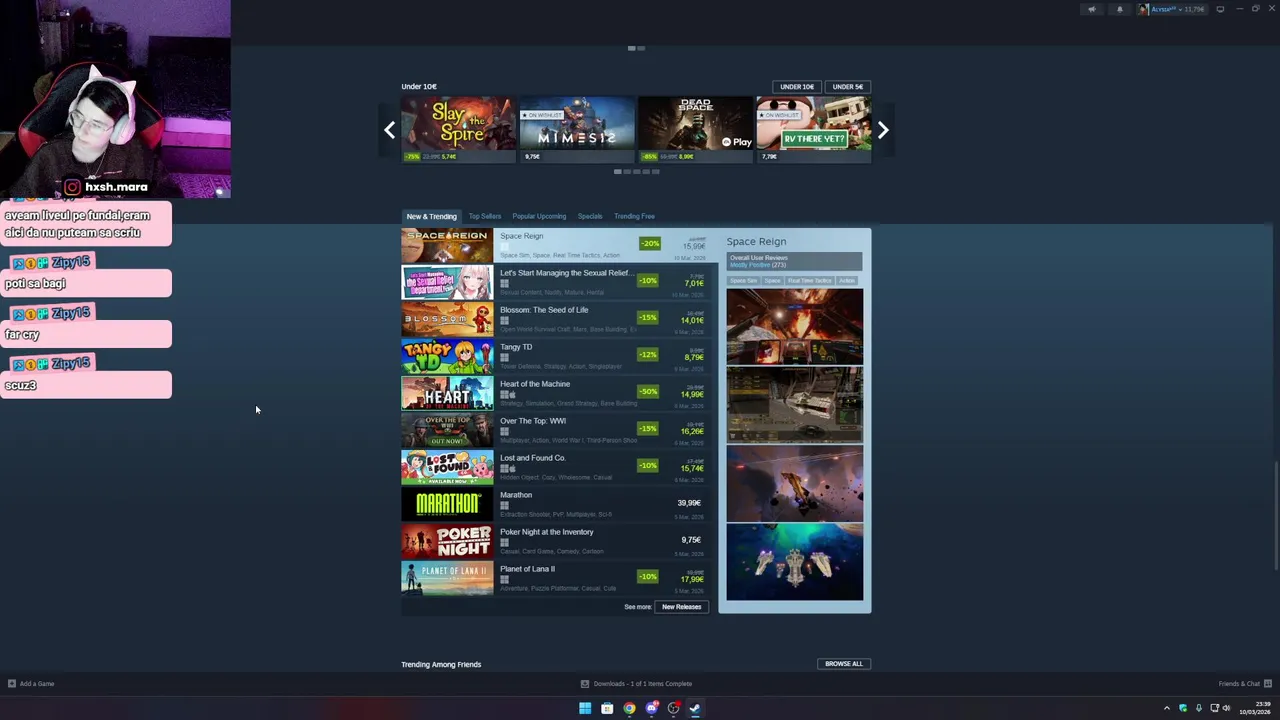Click Space Sim tag in preview panel

click(x=743, y=281)
